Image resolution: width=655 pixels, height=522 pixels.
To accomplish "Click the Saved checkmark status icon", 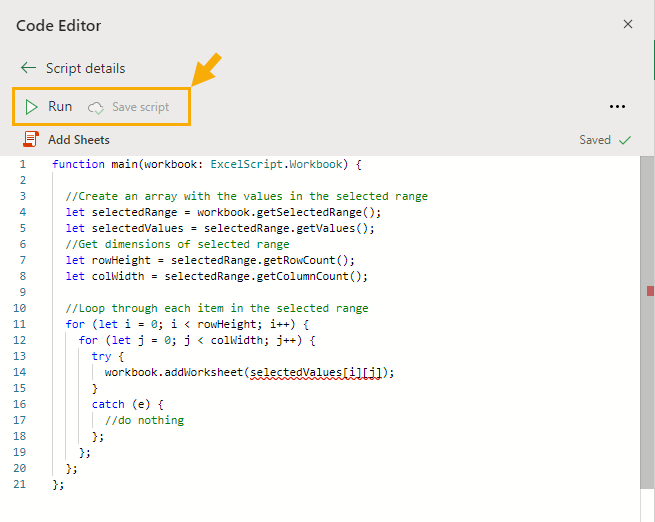I will click(625, 140).
